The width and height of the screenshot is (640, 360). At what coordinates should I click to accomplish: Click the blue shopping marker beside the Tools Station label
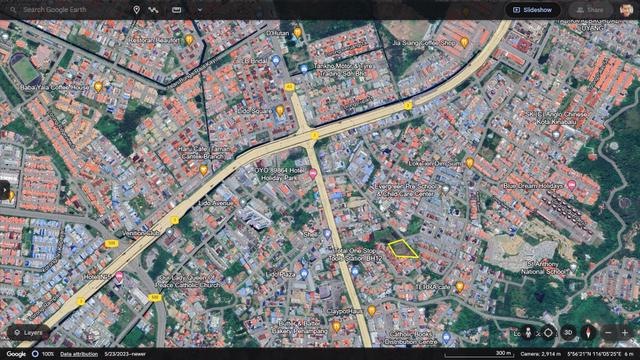pyautogui.click(x=355, y=270)
